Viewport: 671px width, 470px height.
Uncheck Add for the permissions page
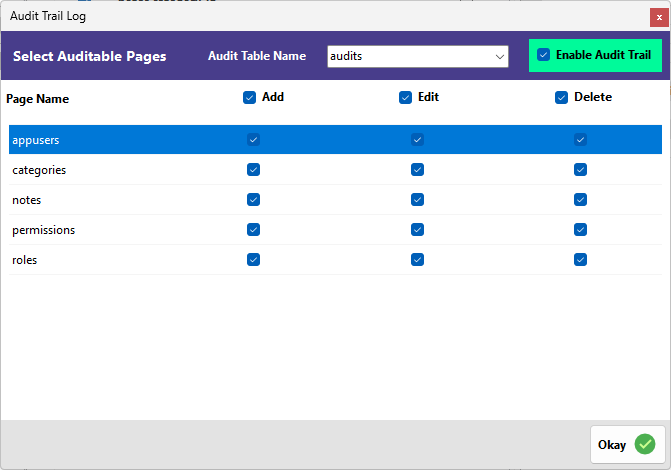click(x=253, y=230)
